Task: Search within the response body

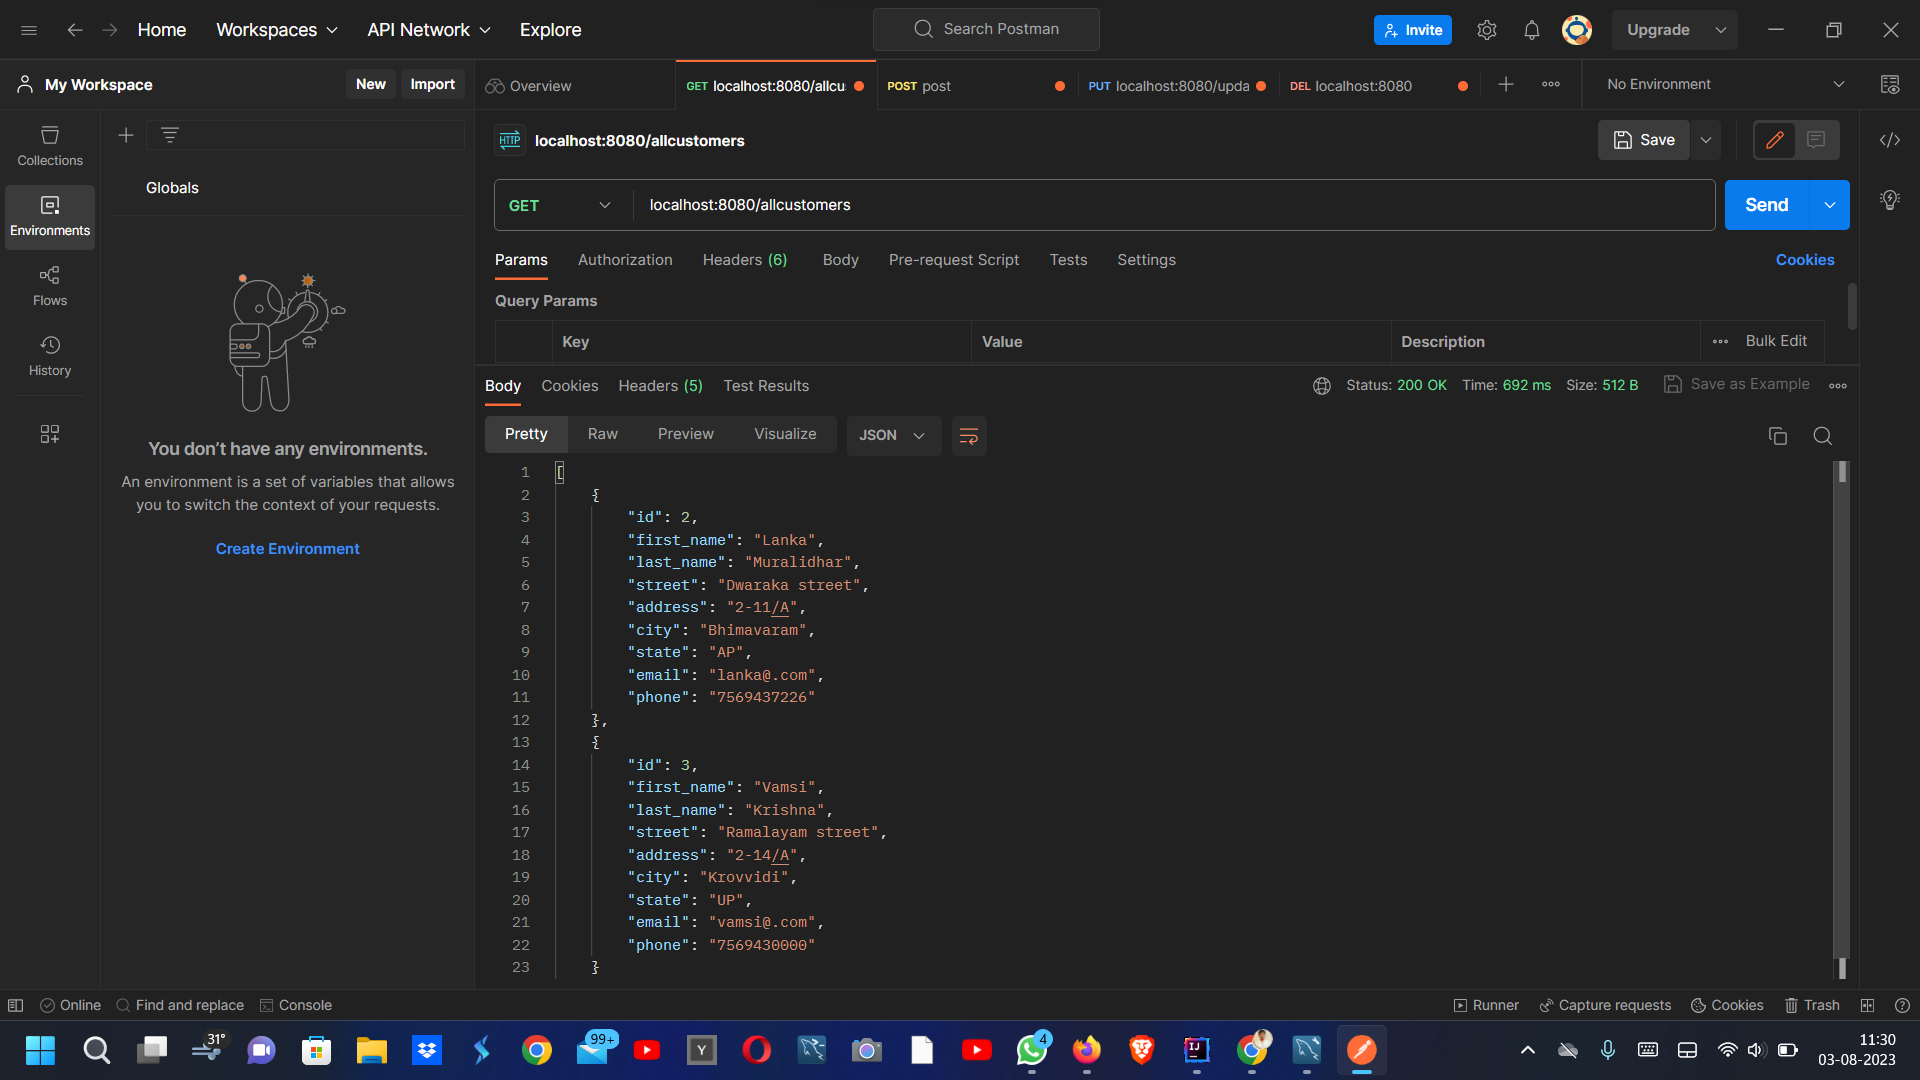Action: click(x=1821, y=436)
